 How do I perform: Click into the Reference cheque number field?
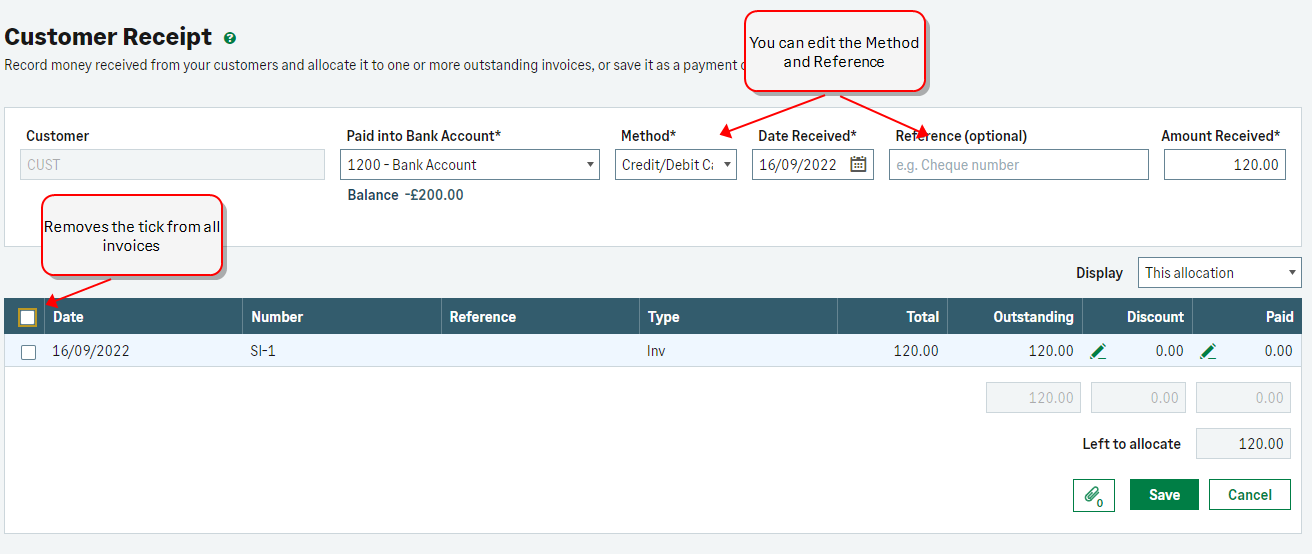1018,165
